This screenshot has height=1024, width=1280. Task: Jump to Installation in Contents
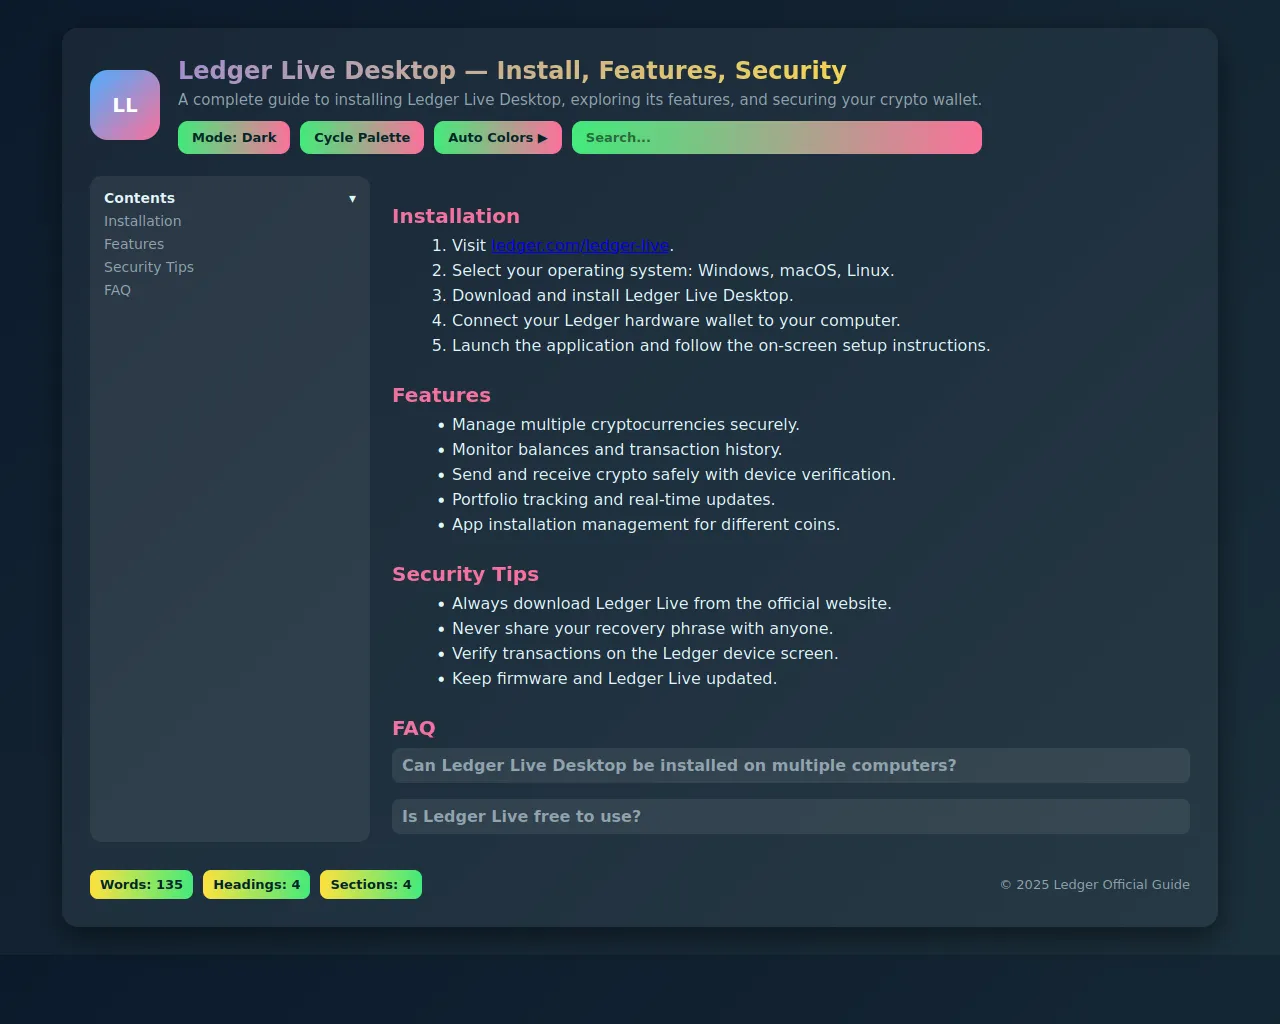143,221
